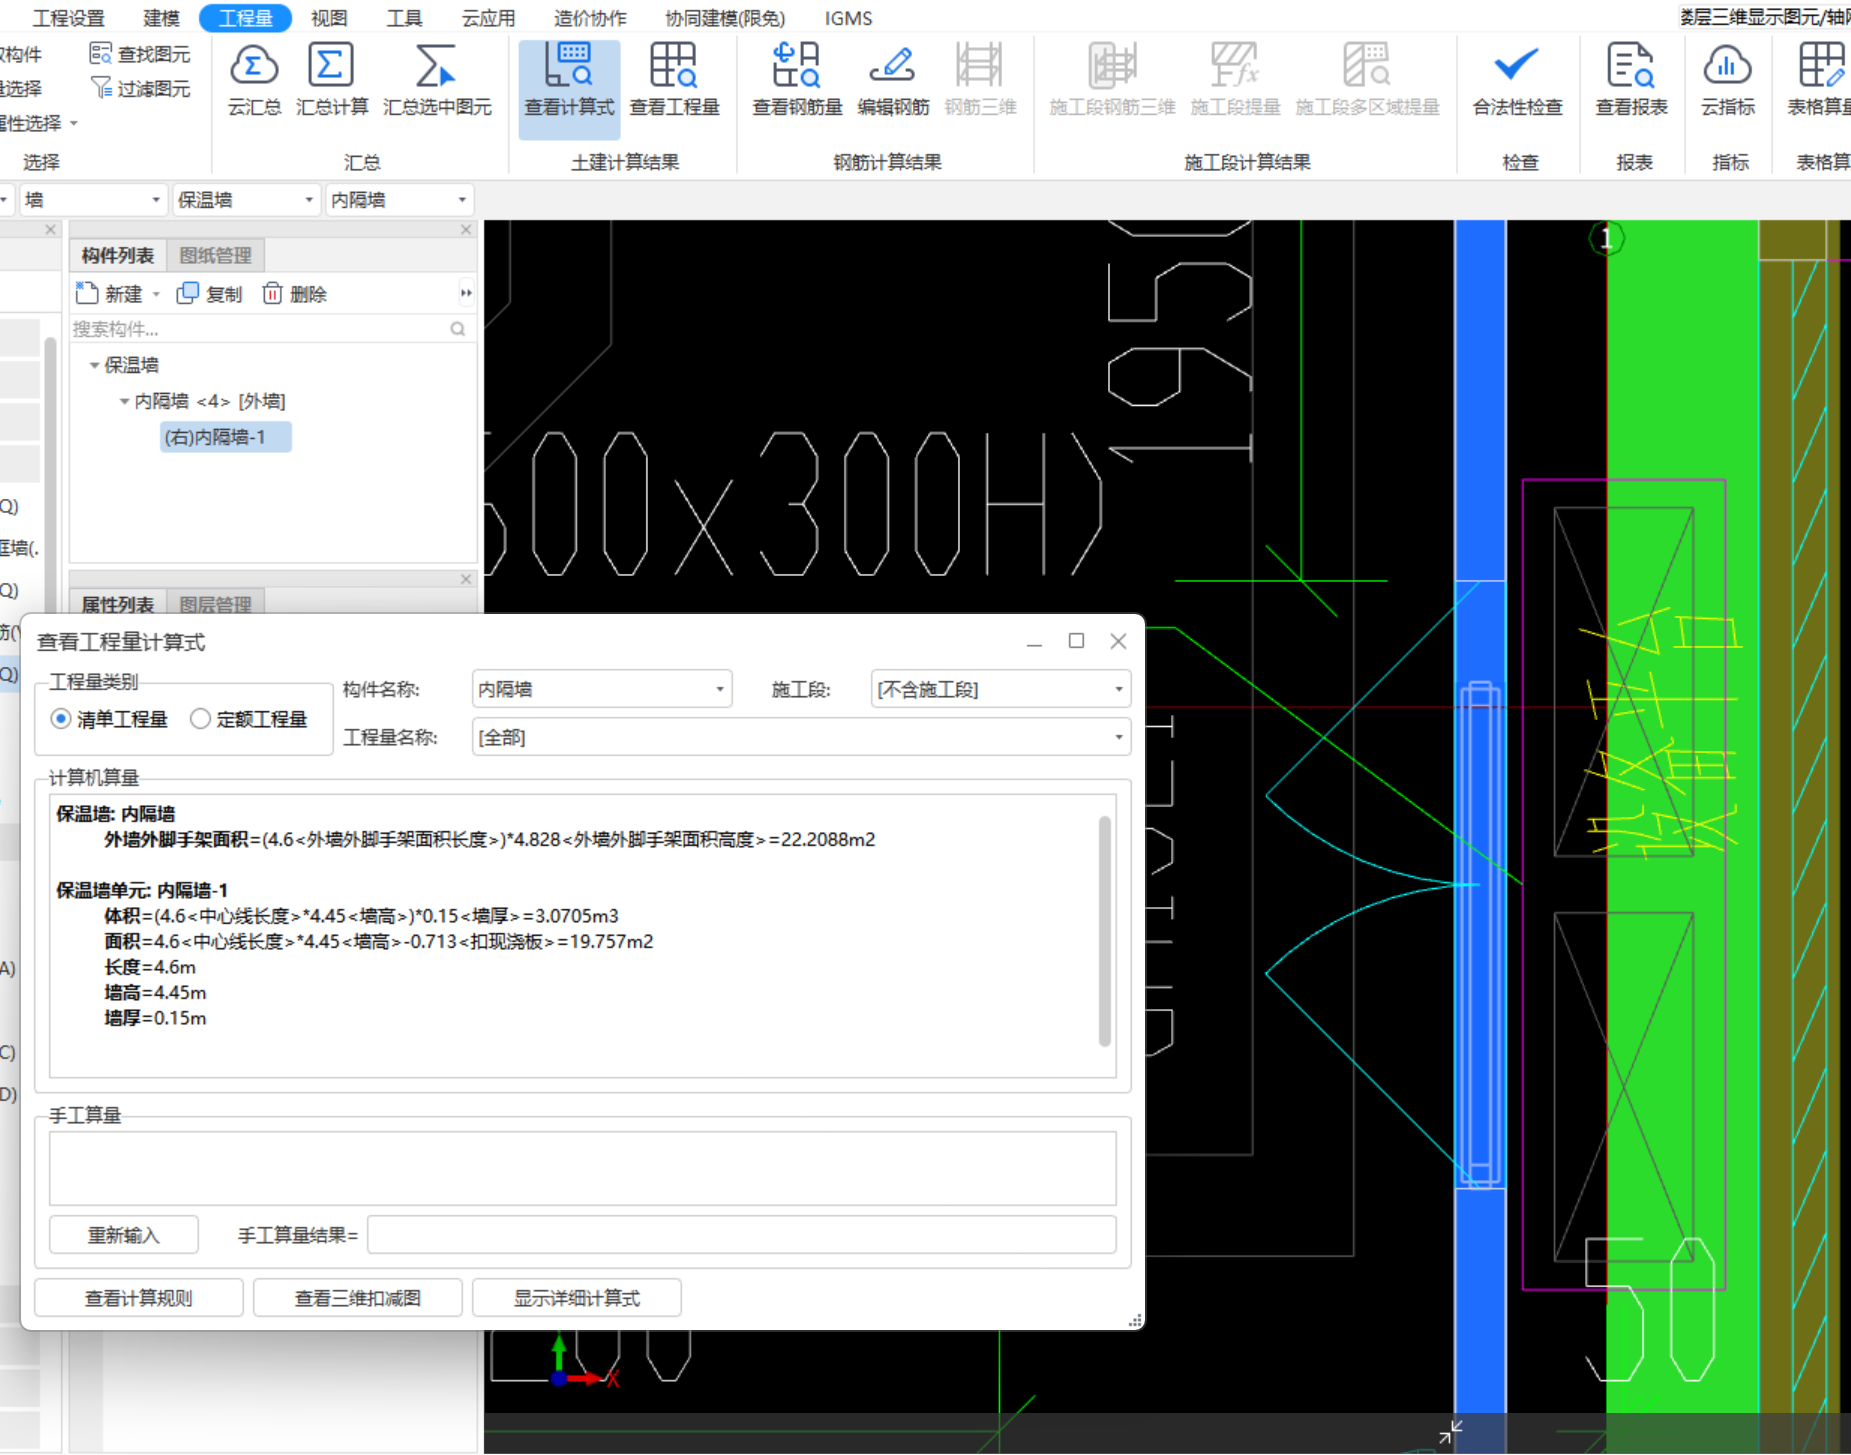Select 定额工程量 radio option
This screenshot has width=1851, height=1455.
point(249,719)
